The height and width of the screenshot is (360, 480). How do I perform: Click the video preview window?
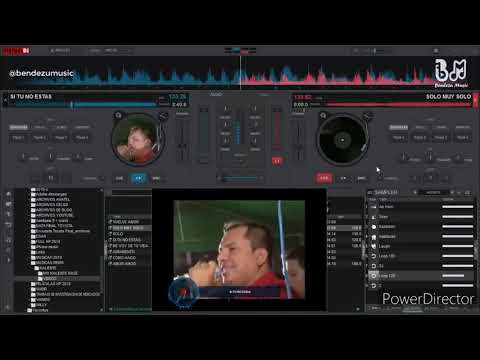239,250
